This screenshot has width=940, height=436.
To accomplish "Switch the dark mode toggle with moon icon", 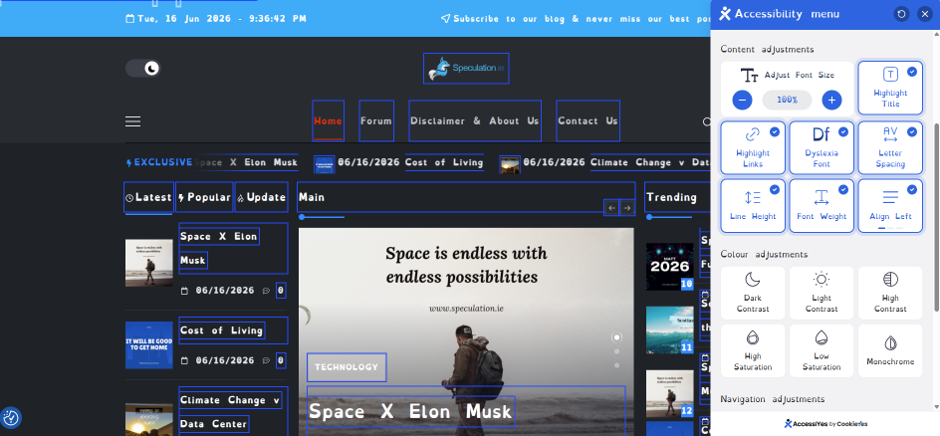I will click(143, 68).
